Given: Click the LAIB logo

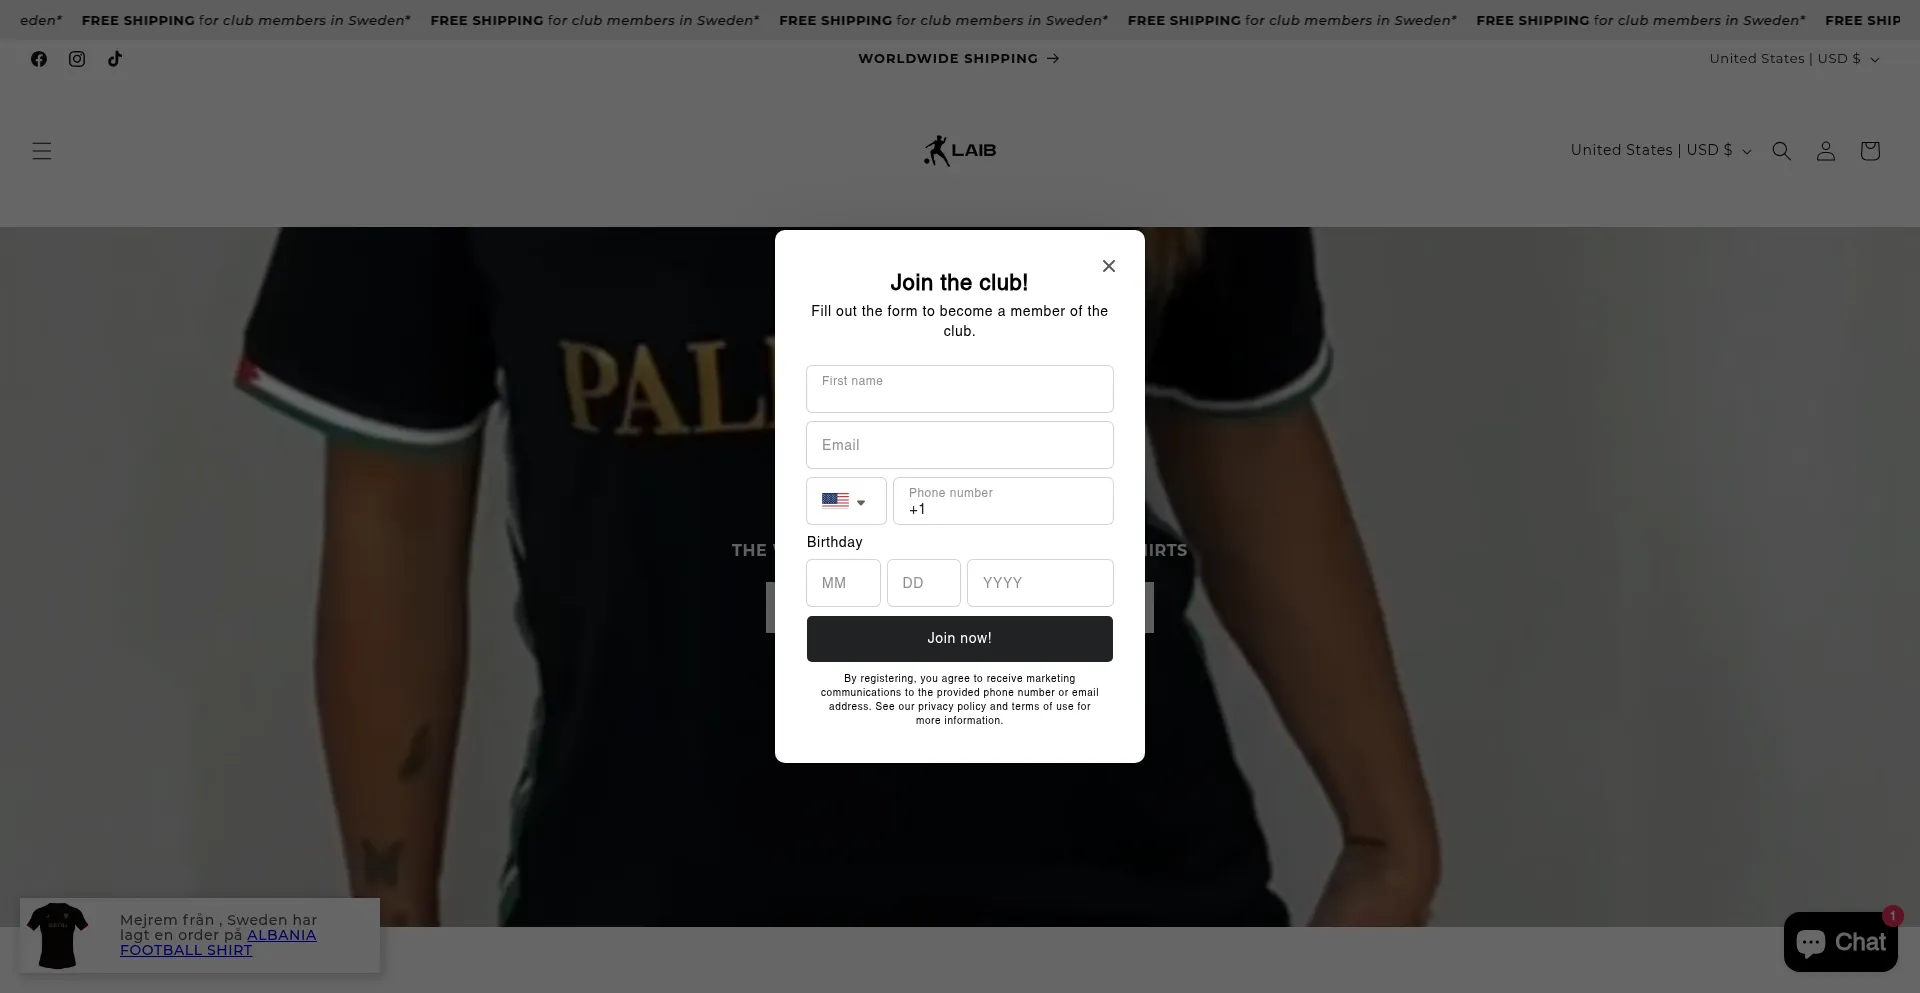Looking at the screenshot, I should (x=960, y=151).
